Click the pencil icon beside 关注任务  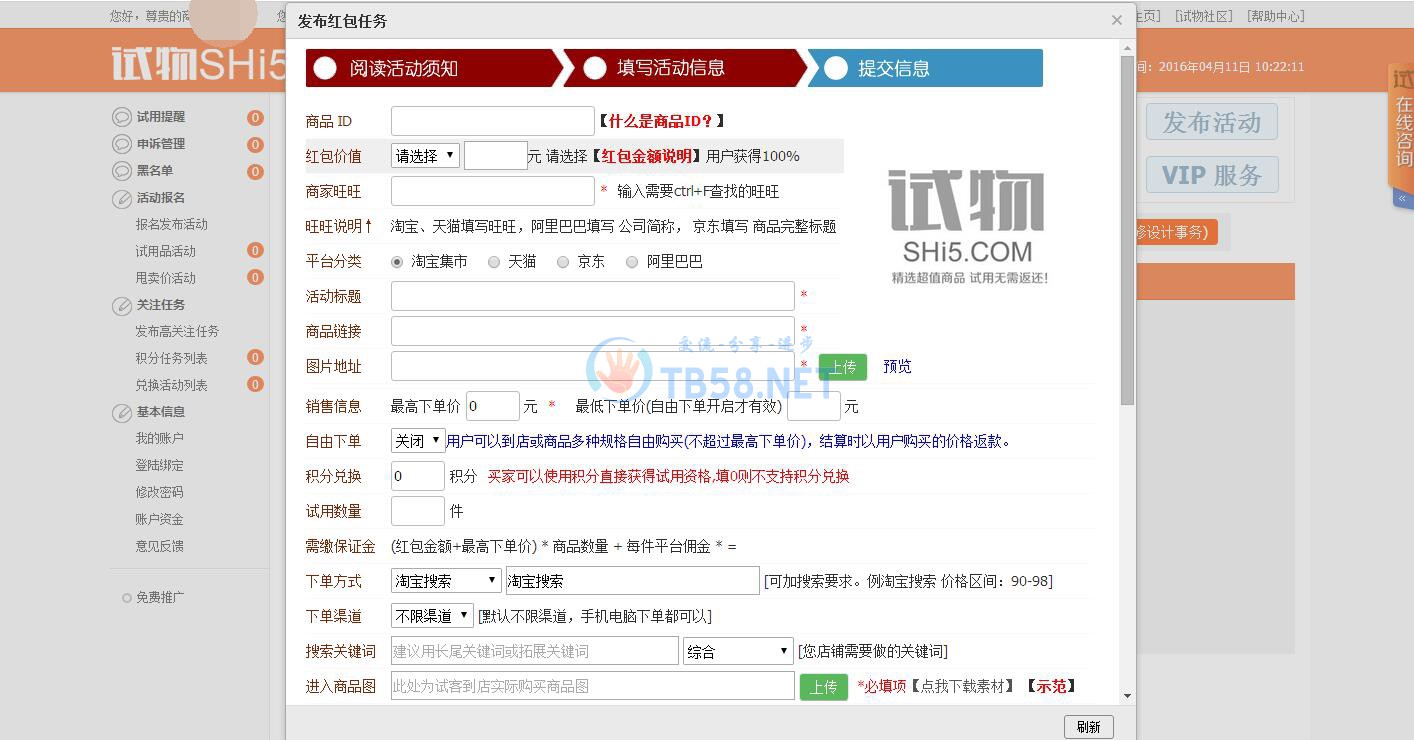(122, 305)
